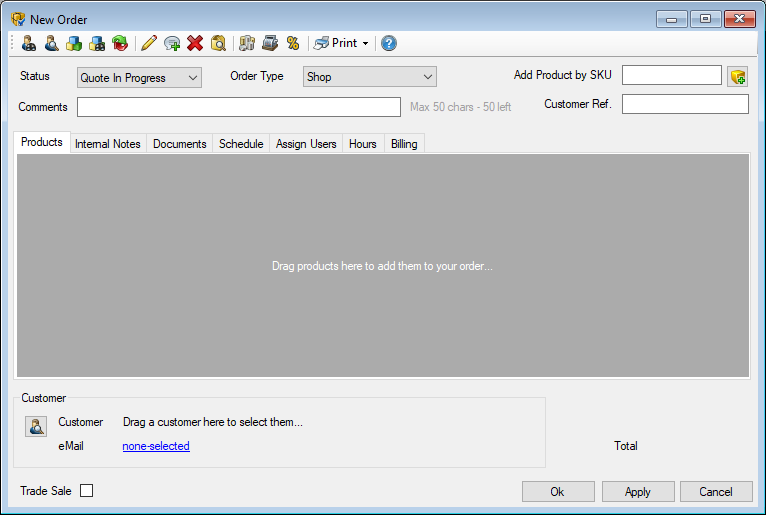Click the "Max 50 chars - 50 left" text

coord(460,107)
